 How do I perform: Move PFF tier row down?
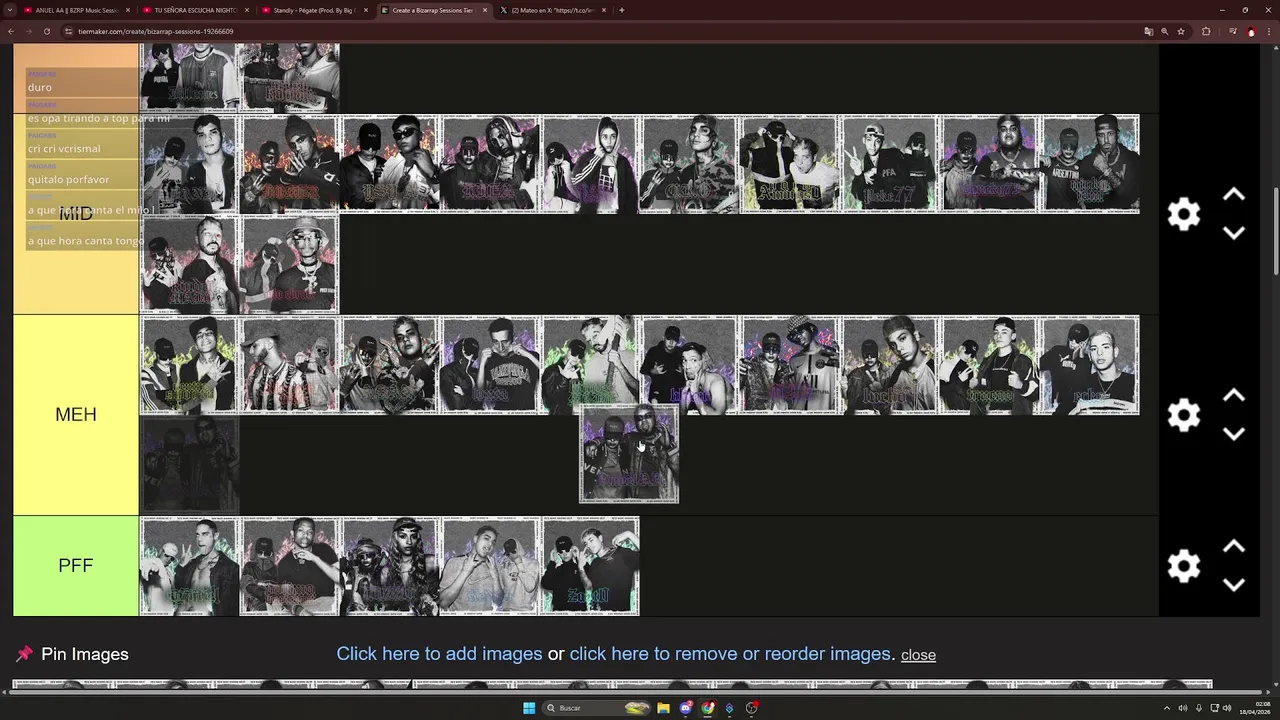click(1234, 585)
